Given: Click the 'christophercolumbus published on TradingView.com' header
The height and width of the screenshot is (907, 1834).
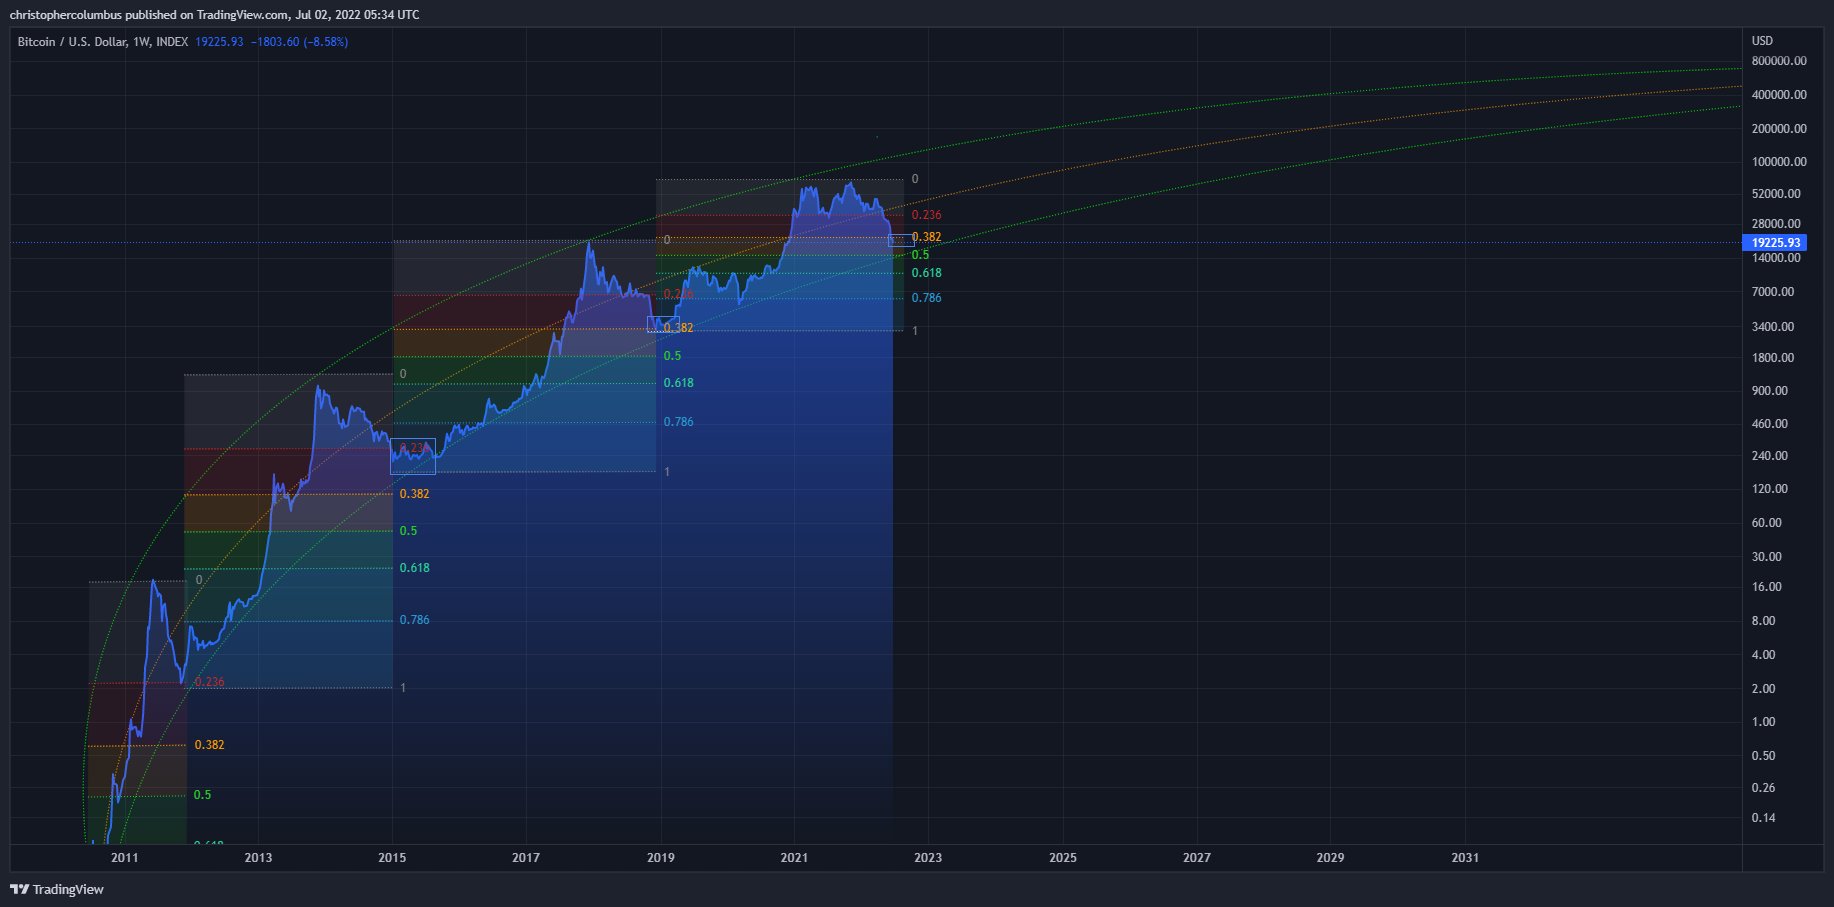Looking at the screenshot, I should [148, 14].
